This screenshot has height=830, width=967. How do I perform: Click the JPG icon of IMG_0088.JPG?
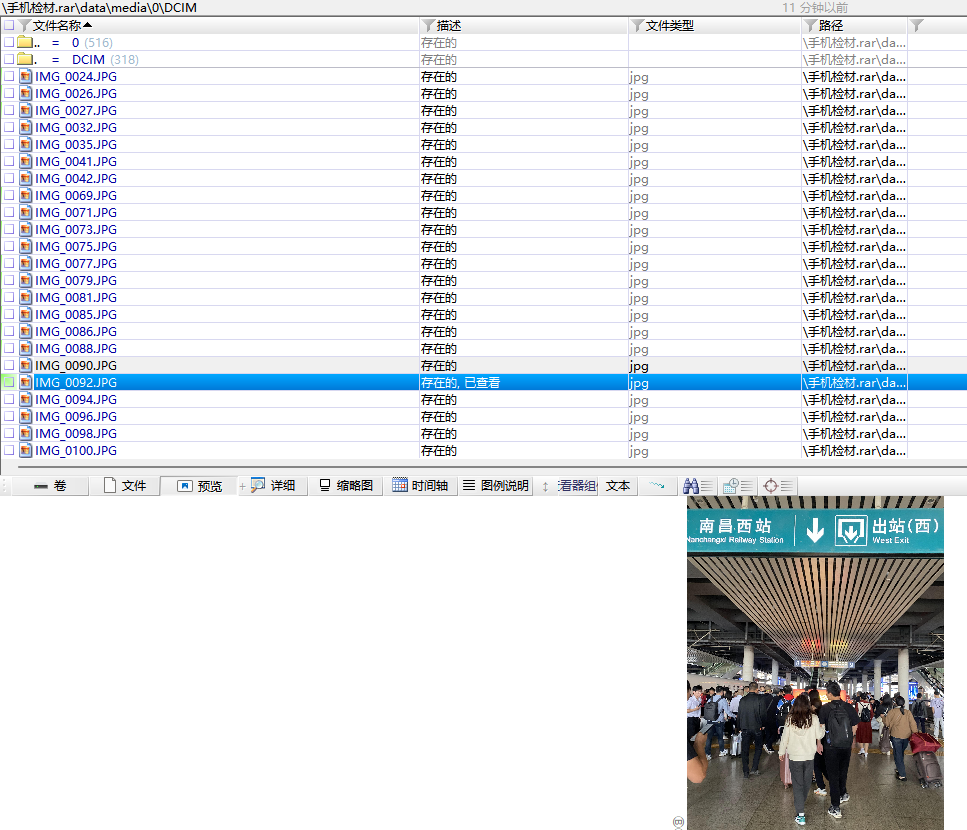[25, 348]
